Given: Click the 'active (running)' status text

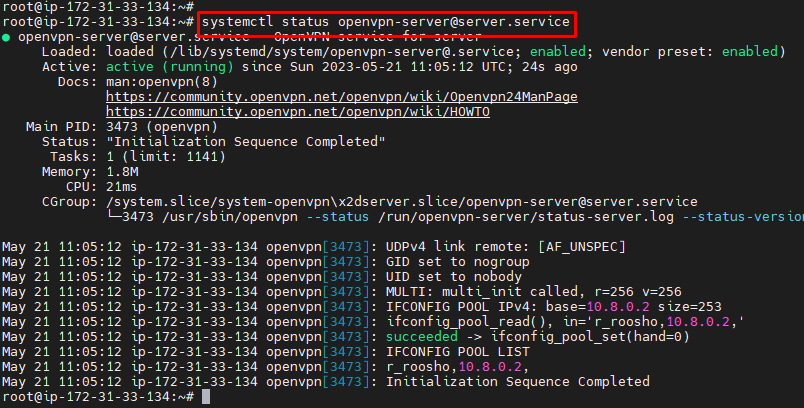Looking at the screenshot, I should [170, 67].
